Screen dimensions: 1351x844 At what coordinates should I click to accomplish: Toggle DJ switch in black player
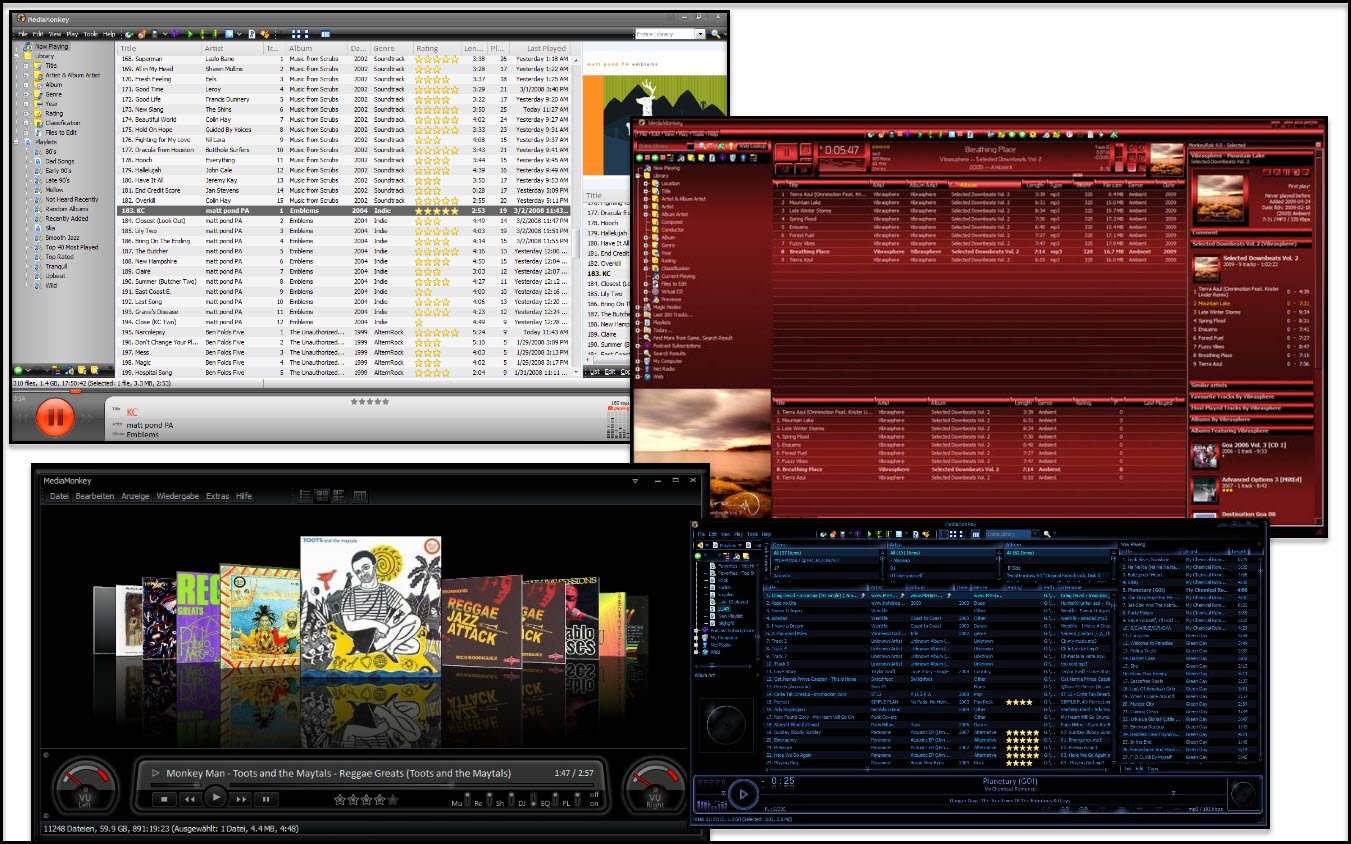pyautogui.click(x=534, y=799)
